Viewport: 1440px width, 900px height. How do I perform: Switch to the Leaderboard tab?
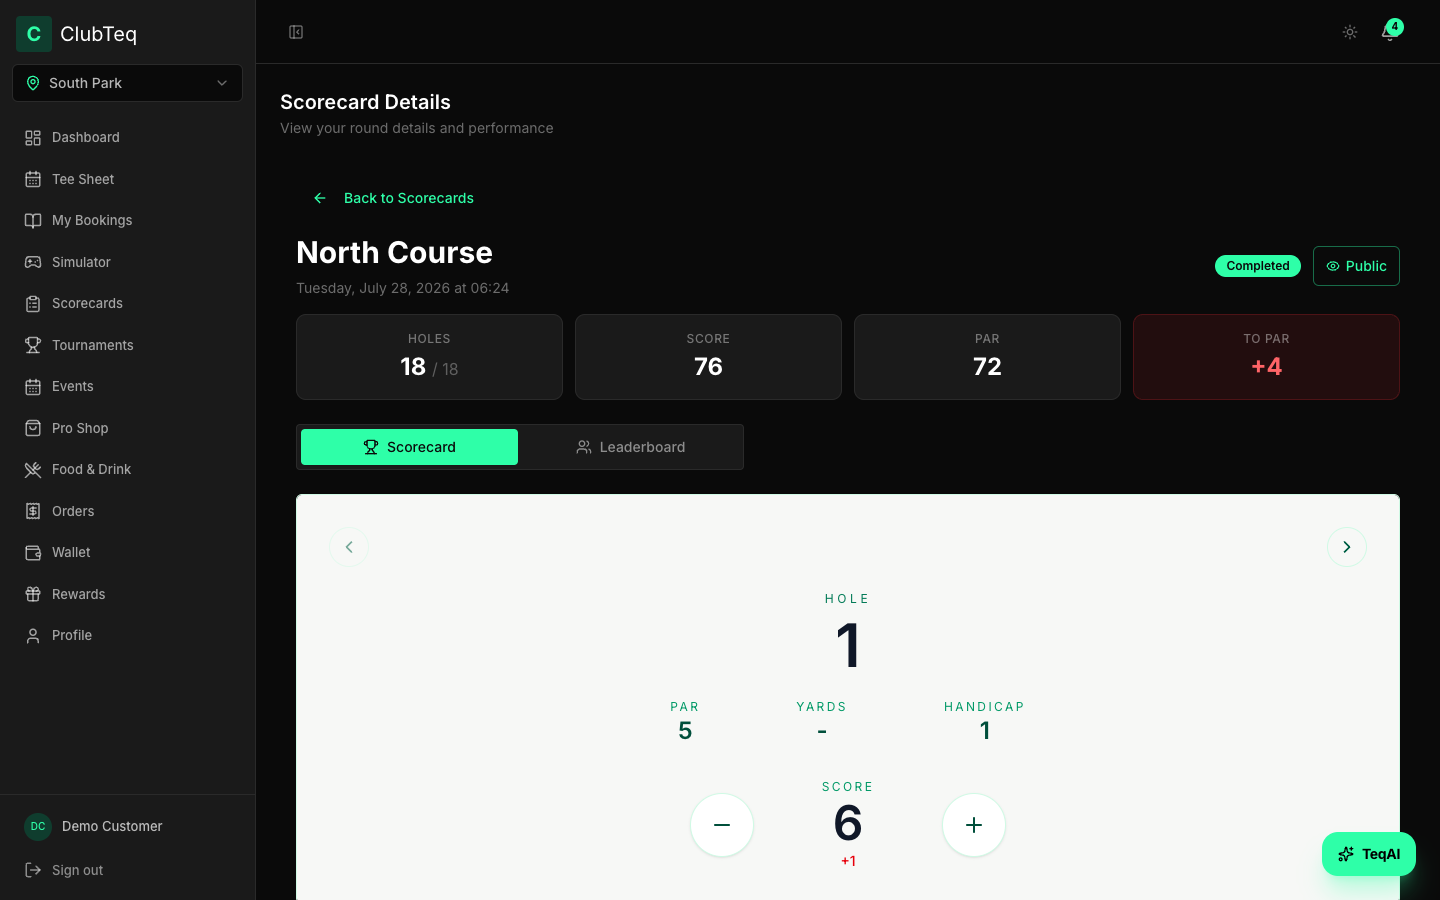coord(630,447)
